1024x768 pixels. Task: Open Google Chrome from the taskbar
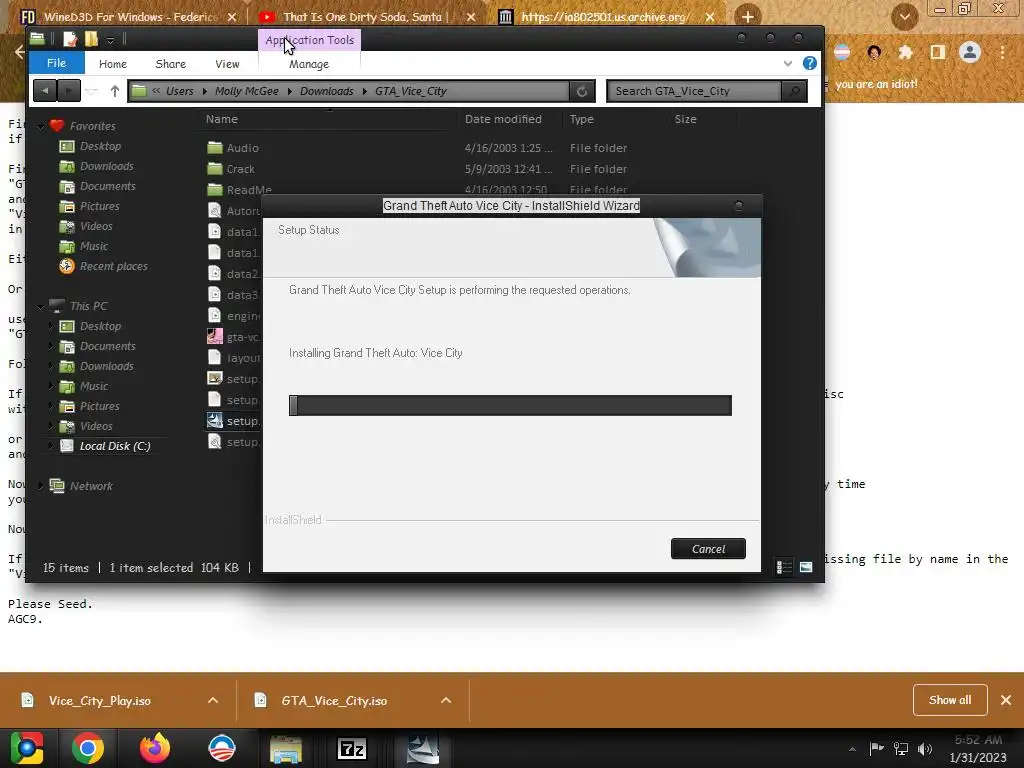pos(88,748)
